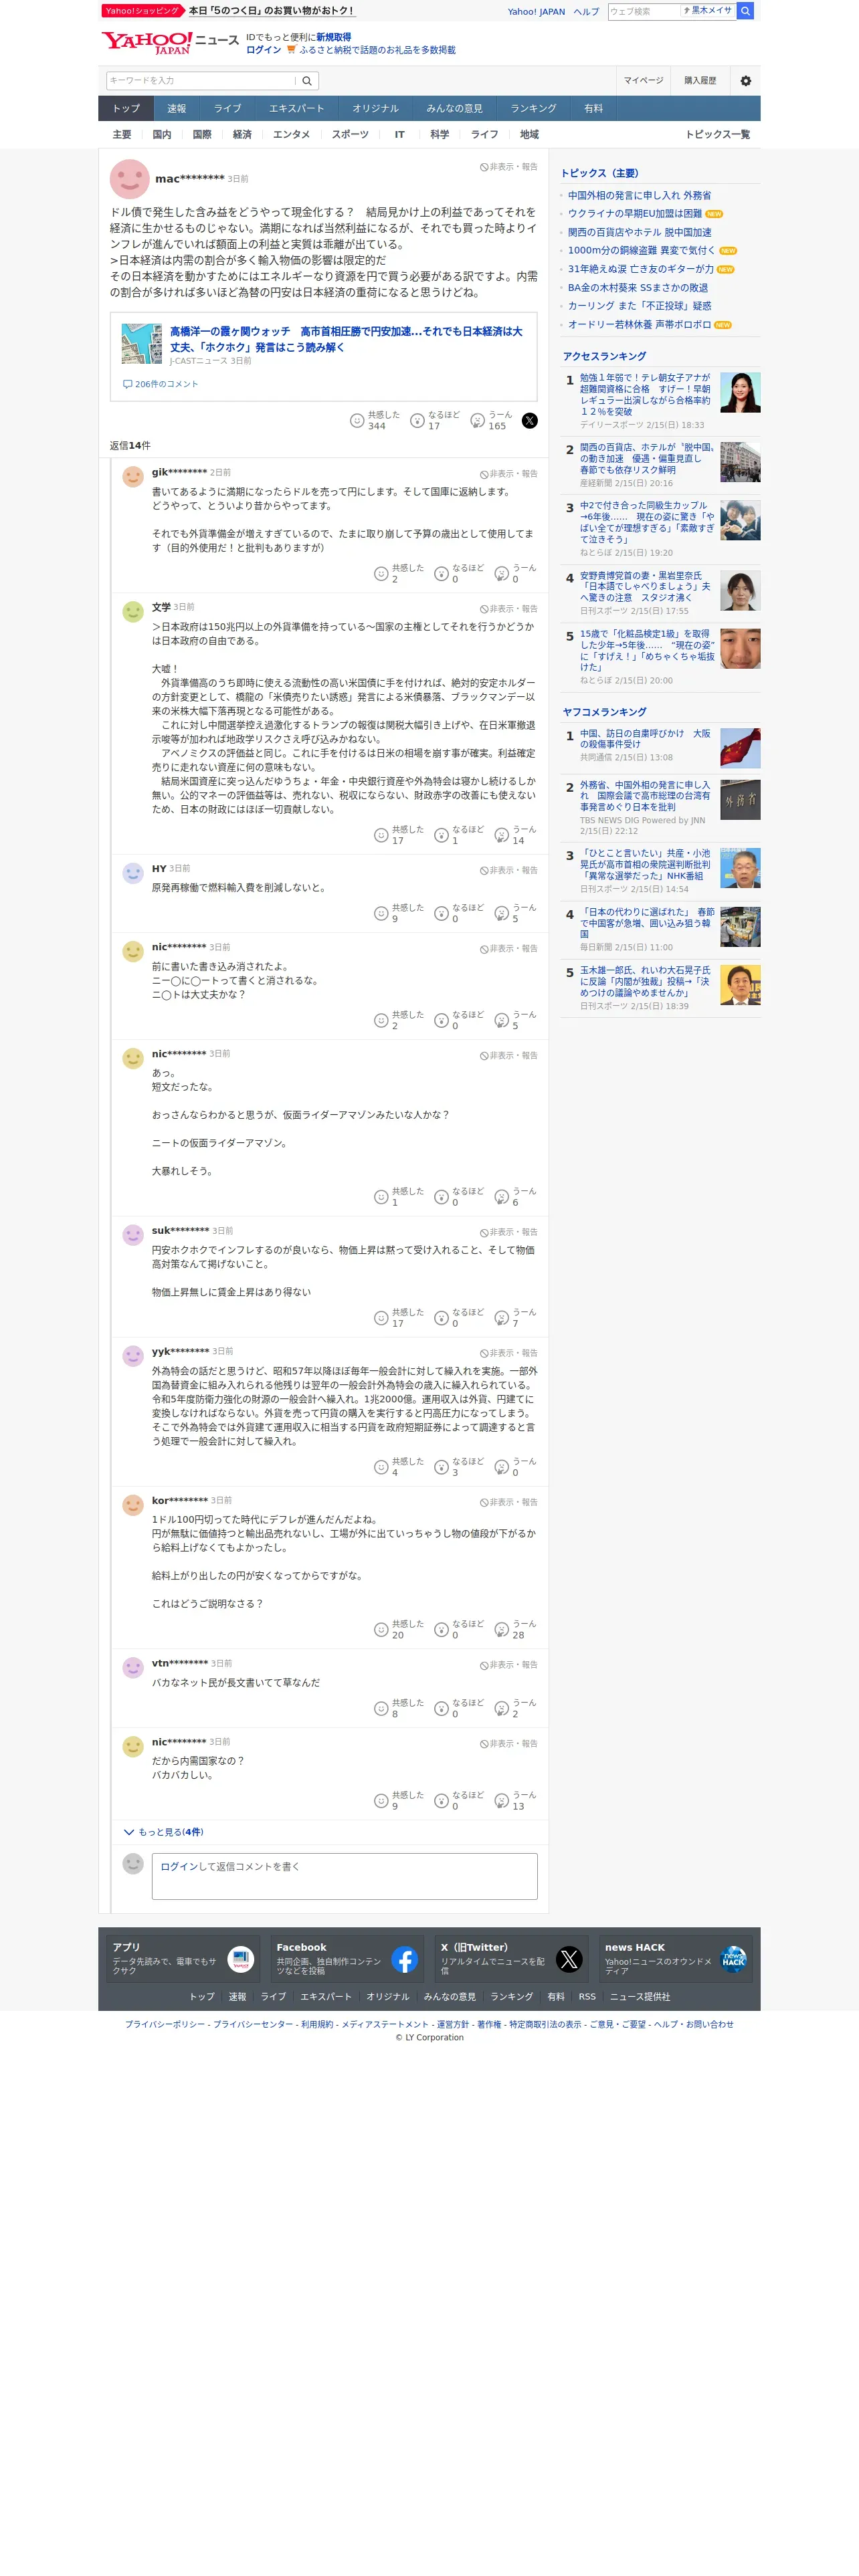The image size is (859, 2576).
Task: Open ヤフコメランキング item 1 flag thumbnail
Action: [740, 749]
